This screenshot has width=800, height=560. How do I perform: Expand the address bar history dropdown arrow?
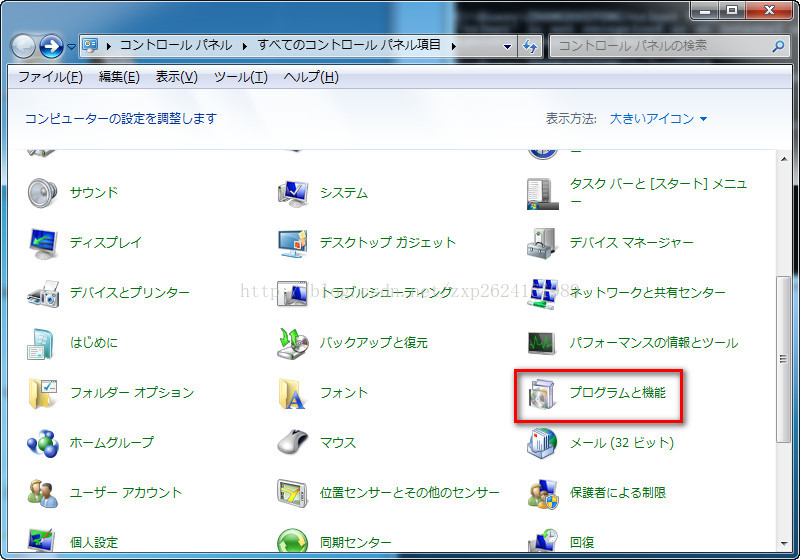click(x=507, y=46)
